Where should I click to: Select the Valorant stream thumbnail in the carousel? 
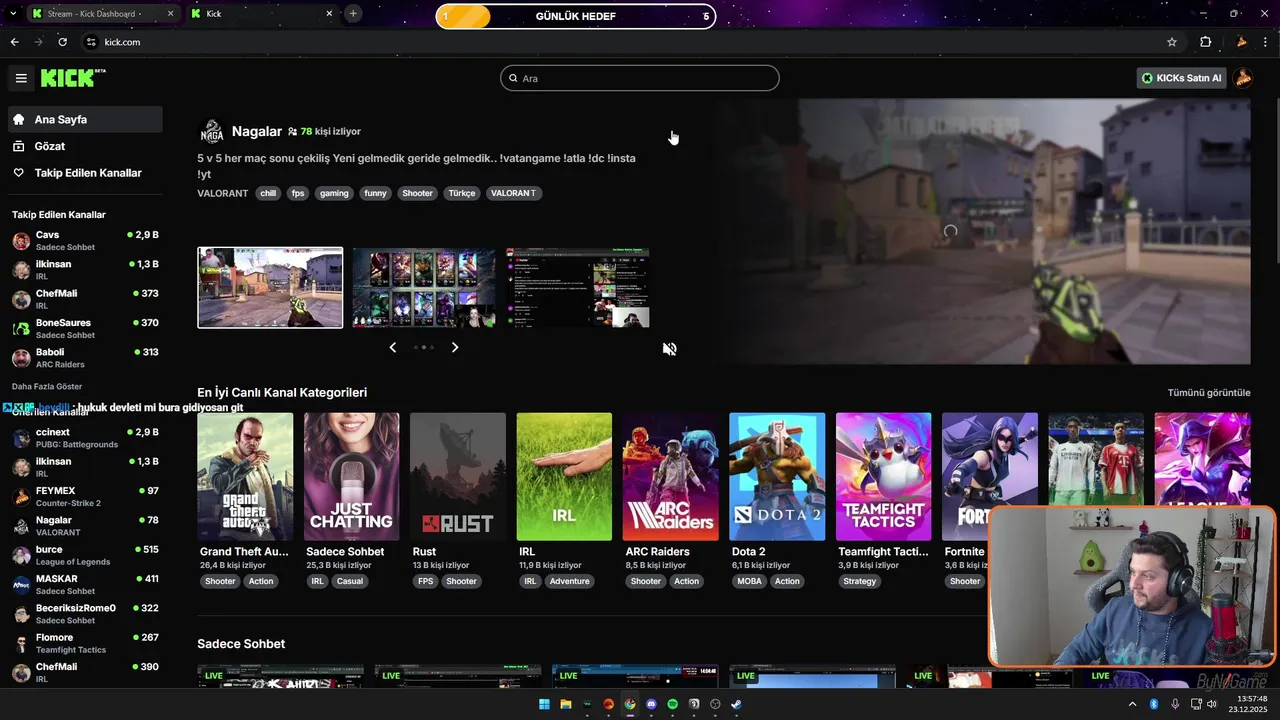[x=270, y=288]
